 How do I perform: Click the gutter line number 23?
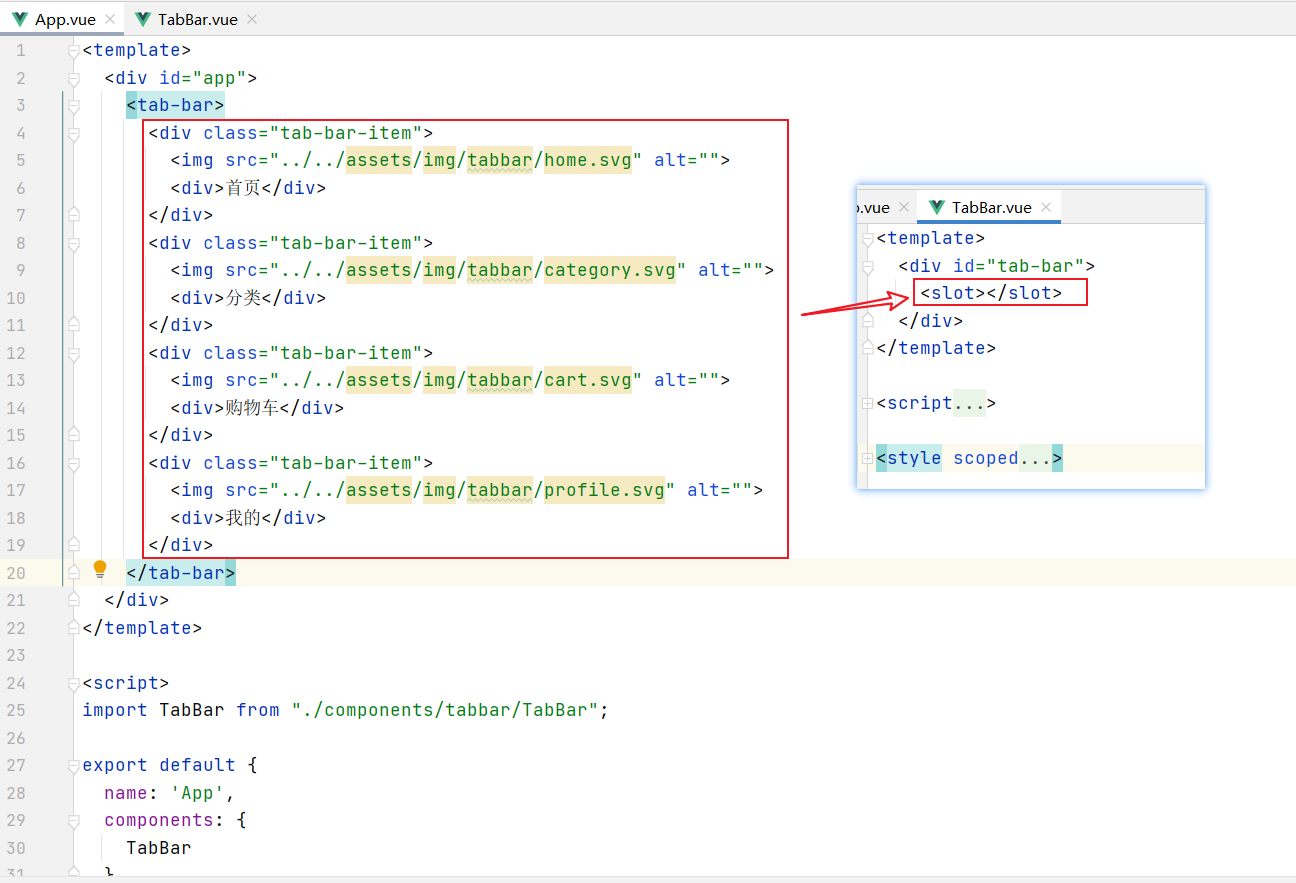point(16,655)
